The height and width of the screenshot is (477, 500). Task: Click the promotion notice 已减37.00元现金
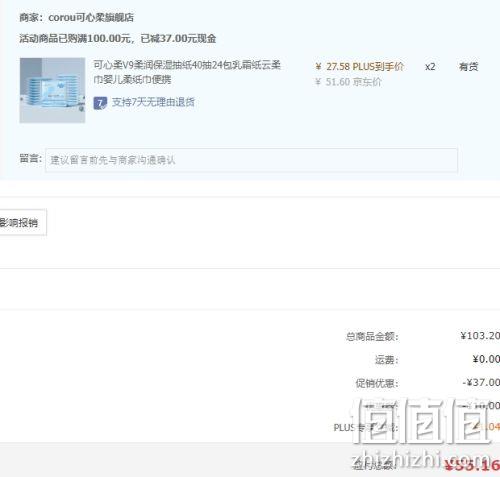pyautogui.click(x=178, y=39)
